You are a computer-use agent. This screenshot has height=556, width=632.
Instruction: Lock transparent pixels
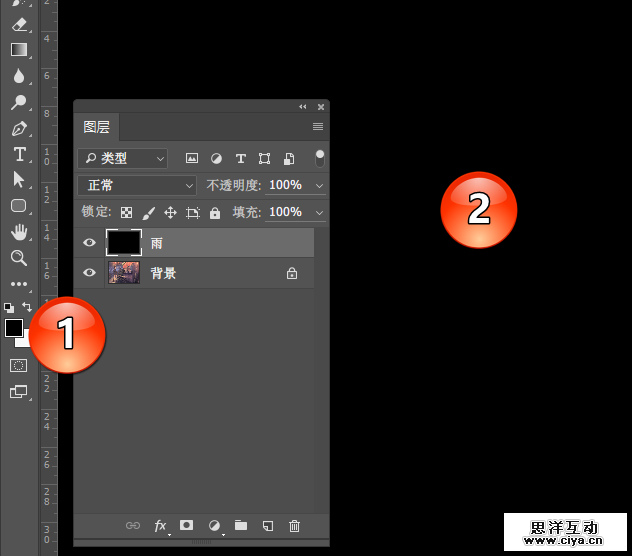[x=127, y=212]
